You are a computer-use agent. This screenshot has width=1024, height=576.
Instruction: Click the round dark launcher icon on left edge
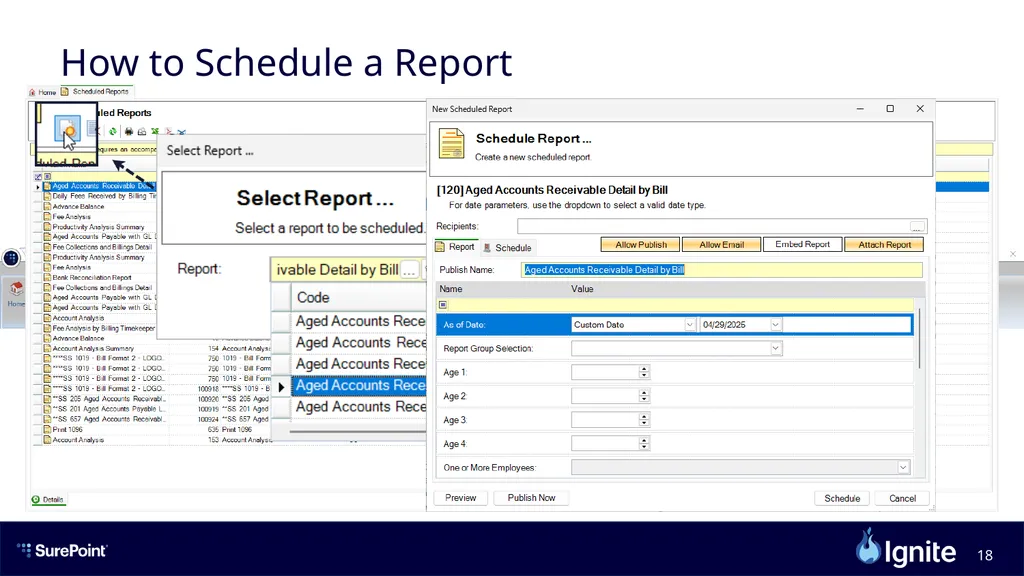tap(11, 258)
